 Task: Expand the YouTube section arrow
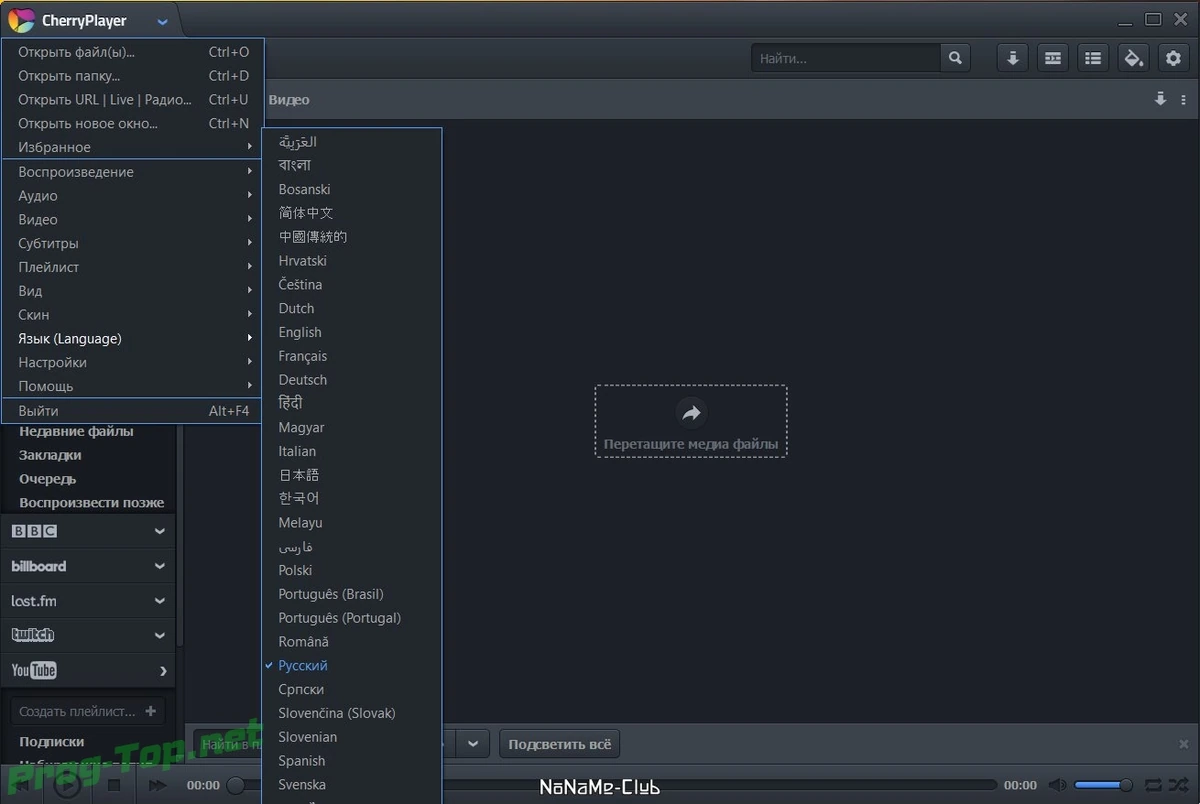point(163,671)
